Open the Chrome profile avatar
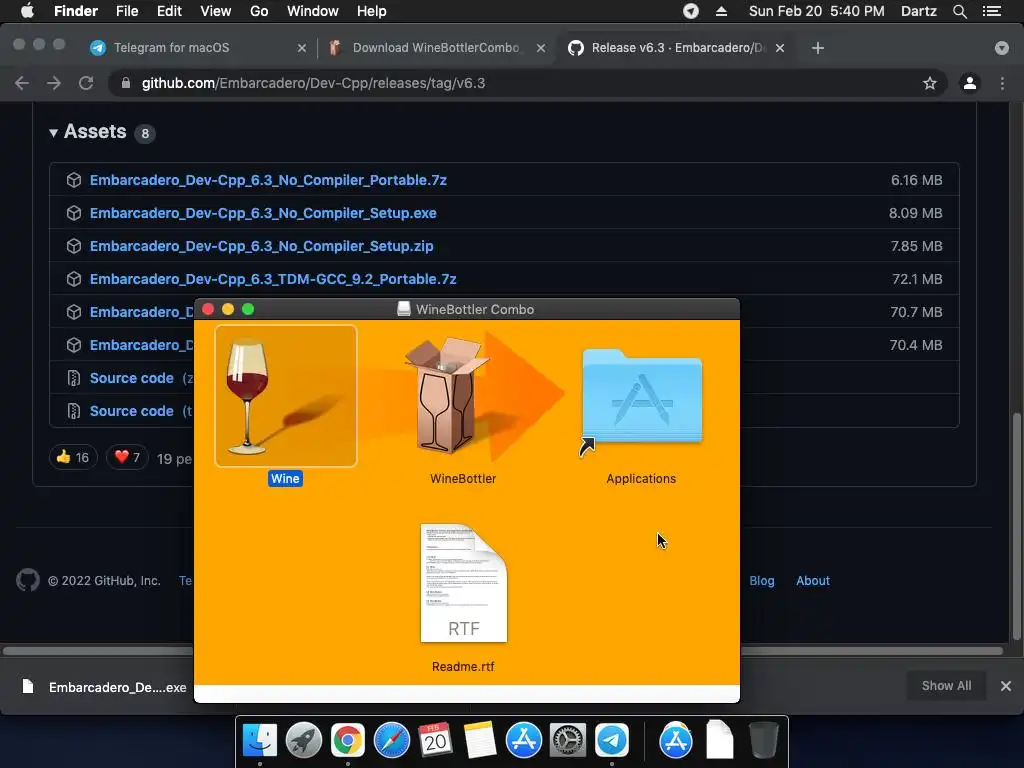Screen dimensions: 1024x768 pos(970,83)
